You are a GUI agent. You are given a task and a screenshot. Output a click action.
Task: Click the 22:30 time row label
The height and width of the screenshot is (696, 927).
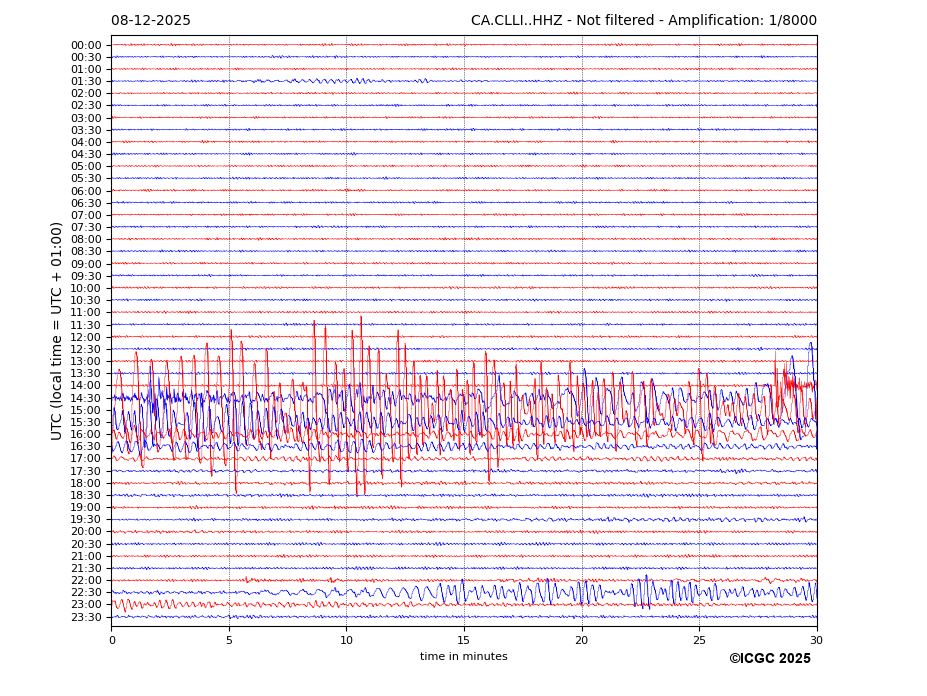tap(86, 593)
